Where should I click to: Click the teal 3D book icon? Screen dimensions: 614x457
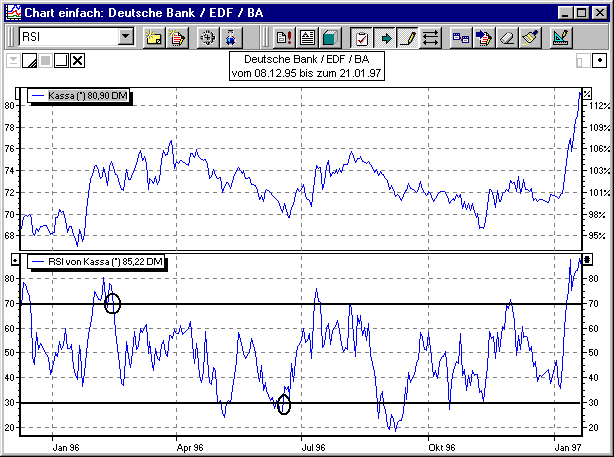click(x=331, y=38)
